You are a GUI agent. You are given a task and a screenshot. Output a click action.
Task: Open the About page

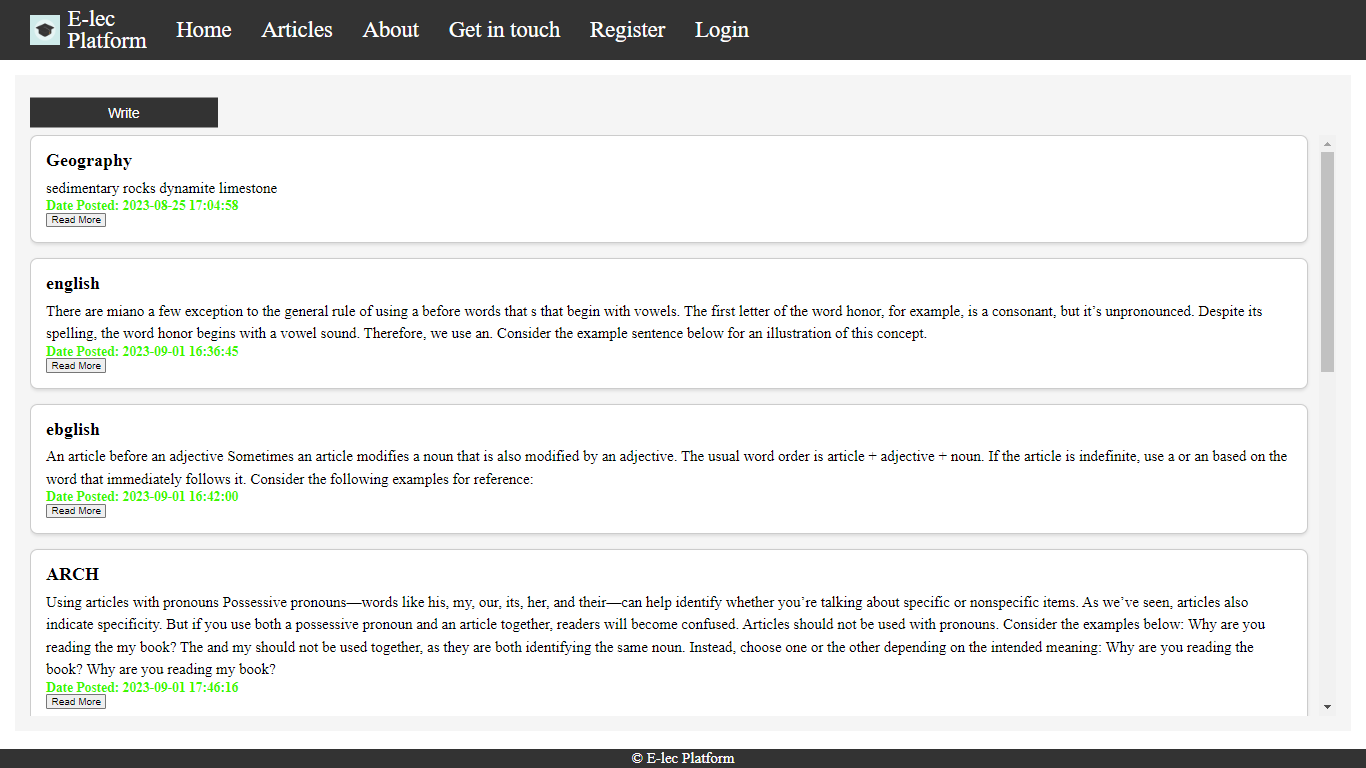pos(390,30)
